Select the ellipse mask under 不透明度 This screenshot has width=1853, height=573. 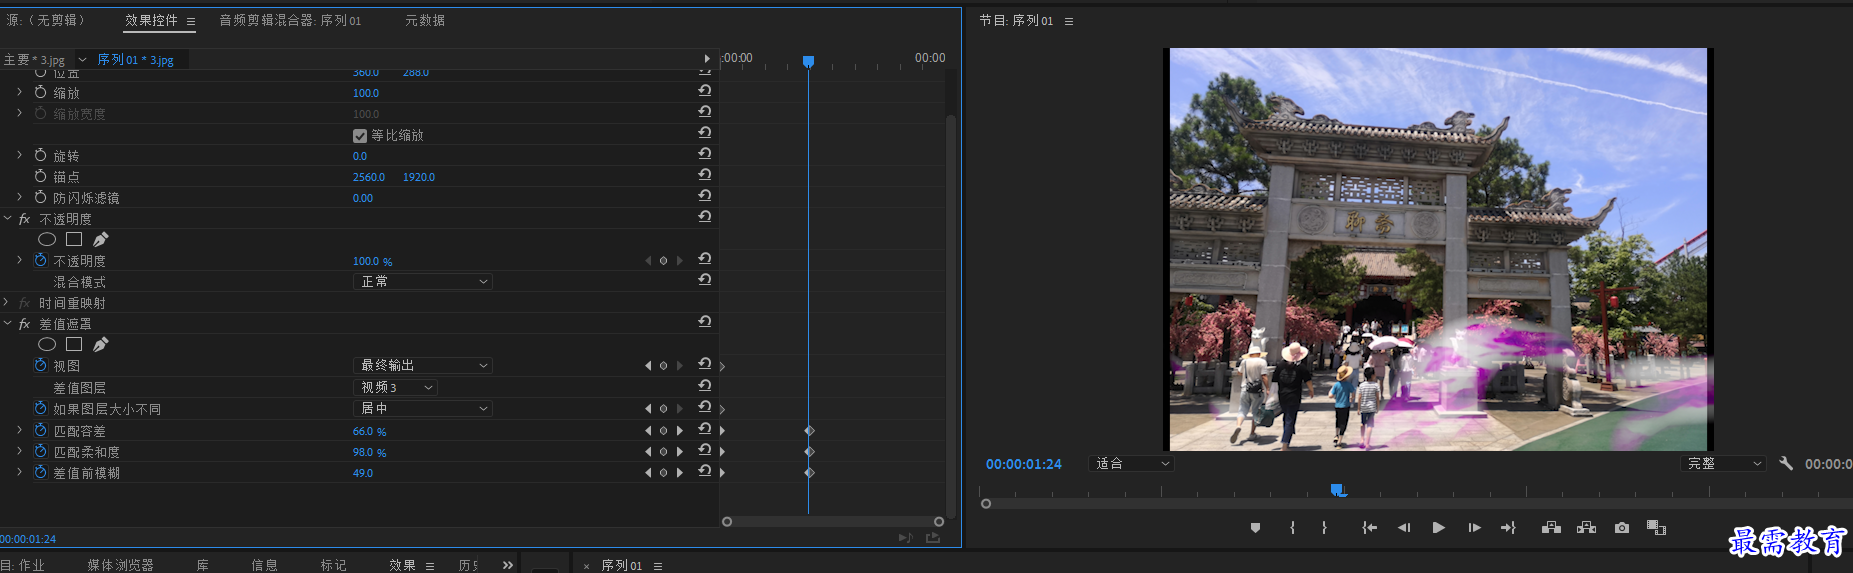tap(47, 239)
